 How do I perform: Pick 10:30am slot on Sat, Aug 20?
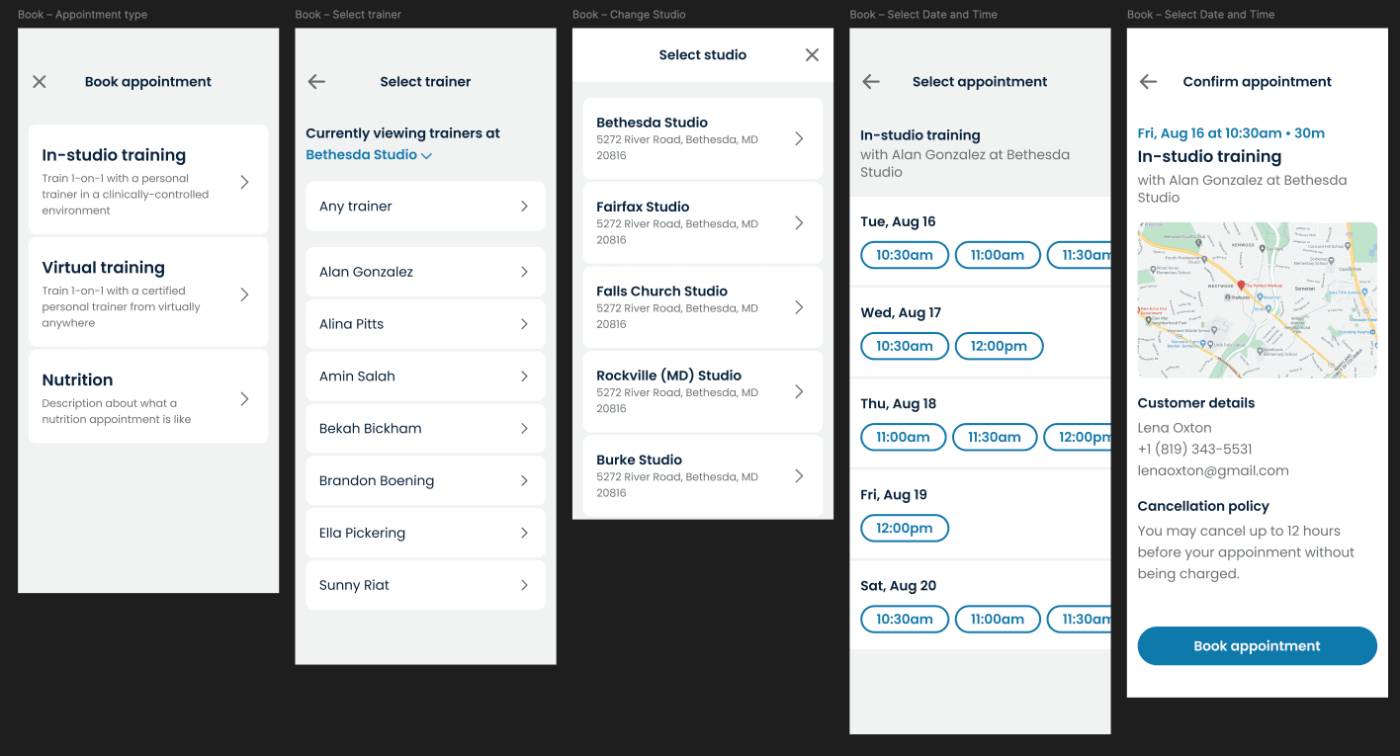(x=904, y=619)
